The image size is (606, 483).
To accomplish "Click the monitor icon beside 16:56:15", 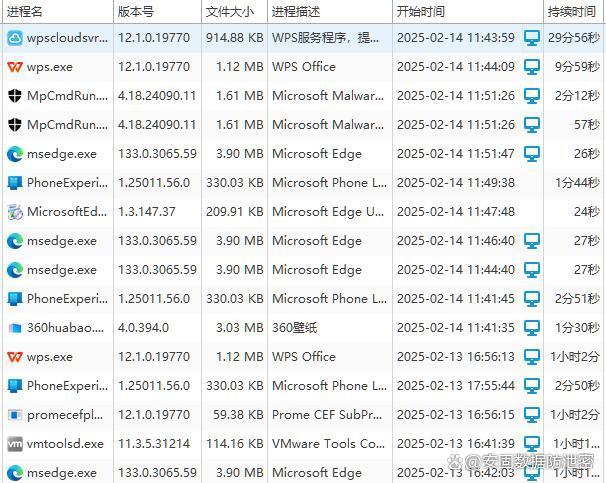I will click(532, 415).
